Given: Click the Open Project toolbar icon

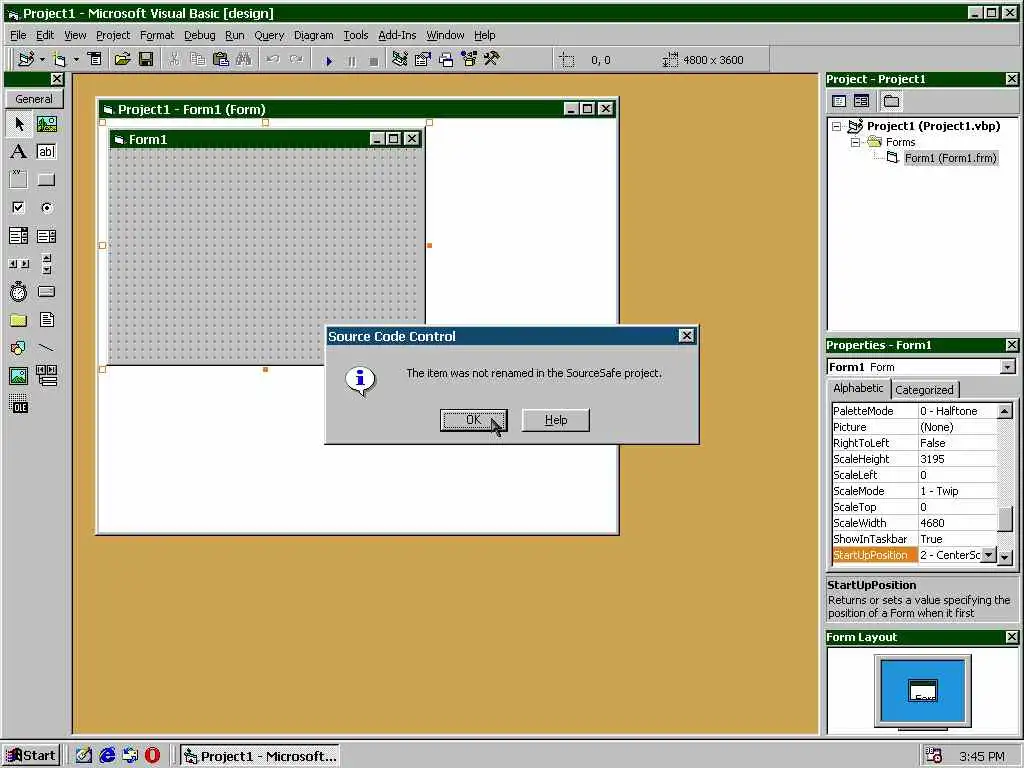Looking at the screenshot, I should point(122,59).
